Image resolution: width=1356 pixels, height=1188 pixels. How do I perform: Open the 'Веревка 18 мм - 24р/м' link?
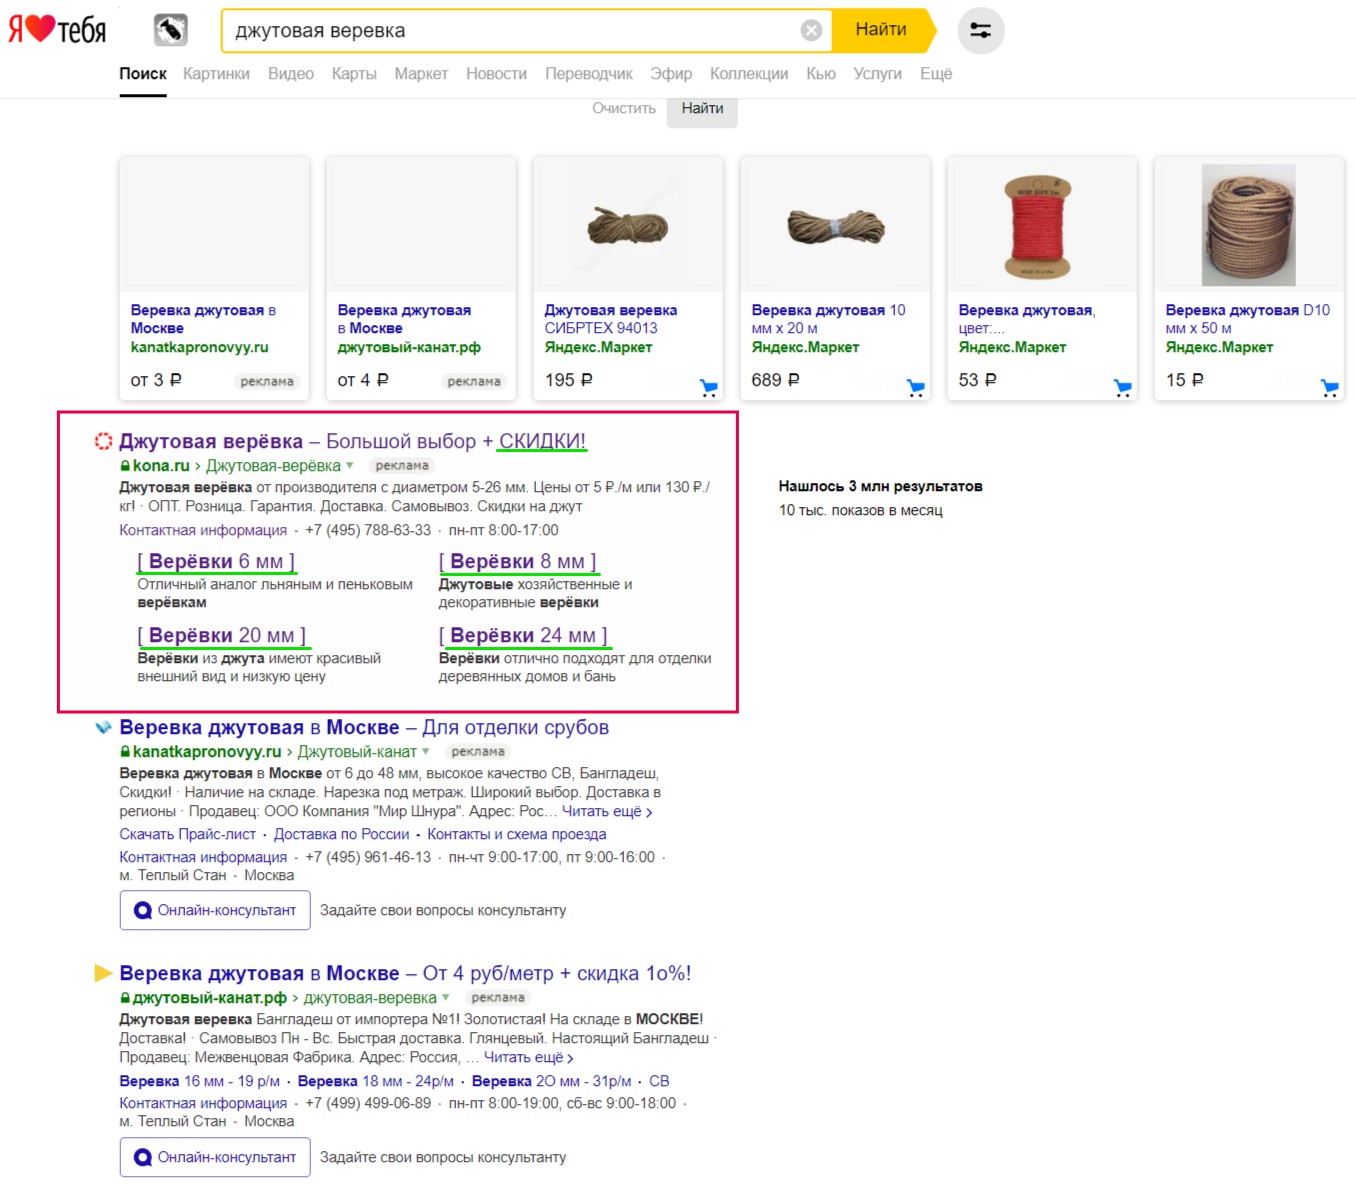coord(376,1081)
